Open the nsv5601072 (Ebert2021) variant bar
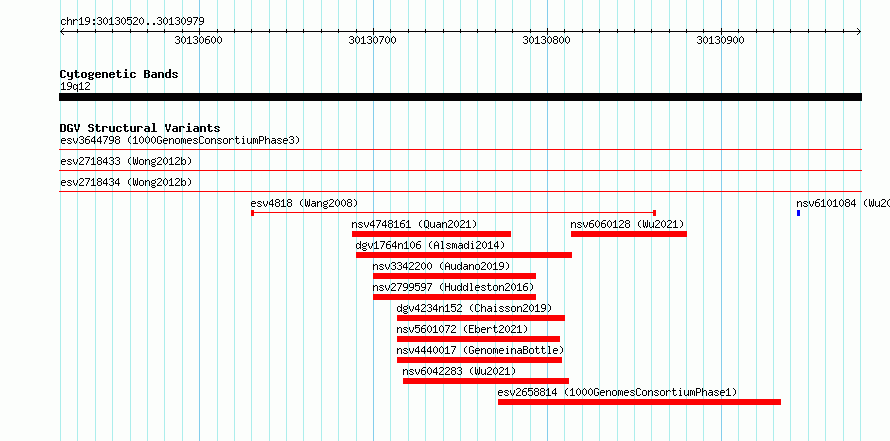 pyautogui.click(x=478, y=339)
